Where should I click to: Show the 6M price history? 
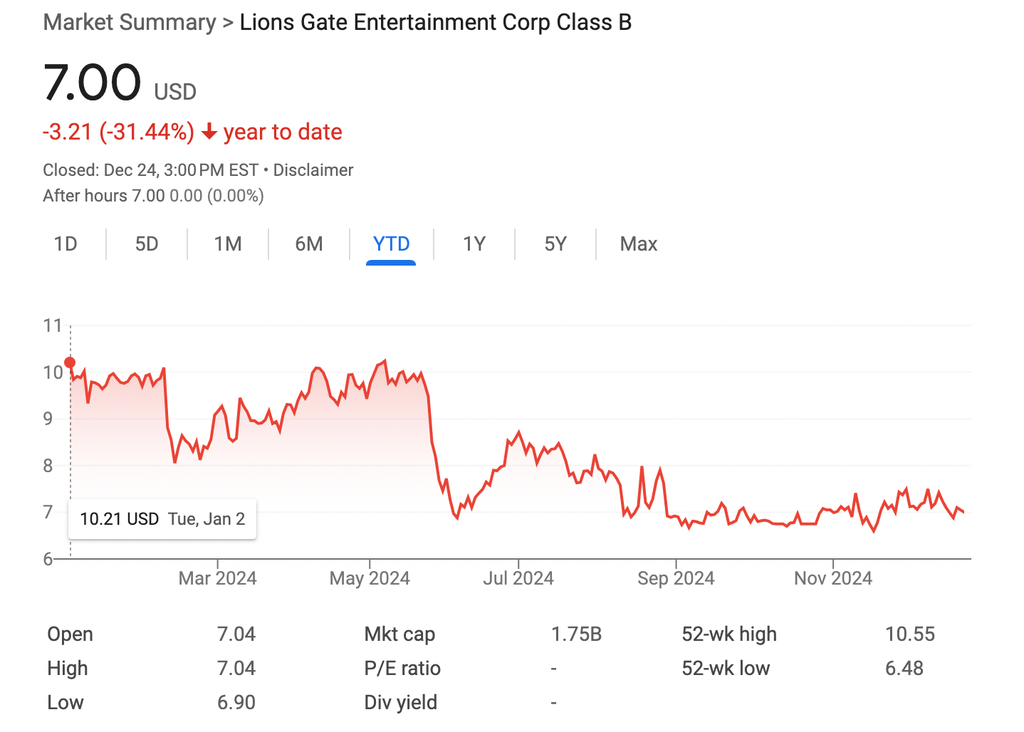[309, 244]
